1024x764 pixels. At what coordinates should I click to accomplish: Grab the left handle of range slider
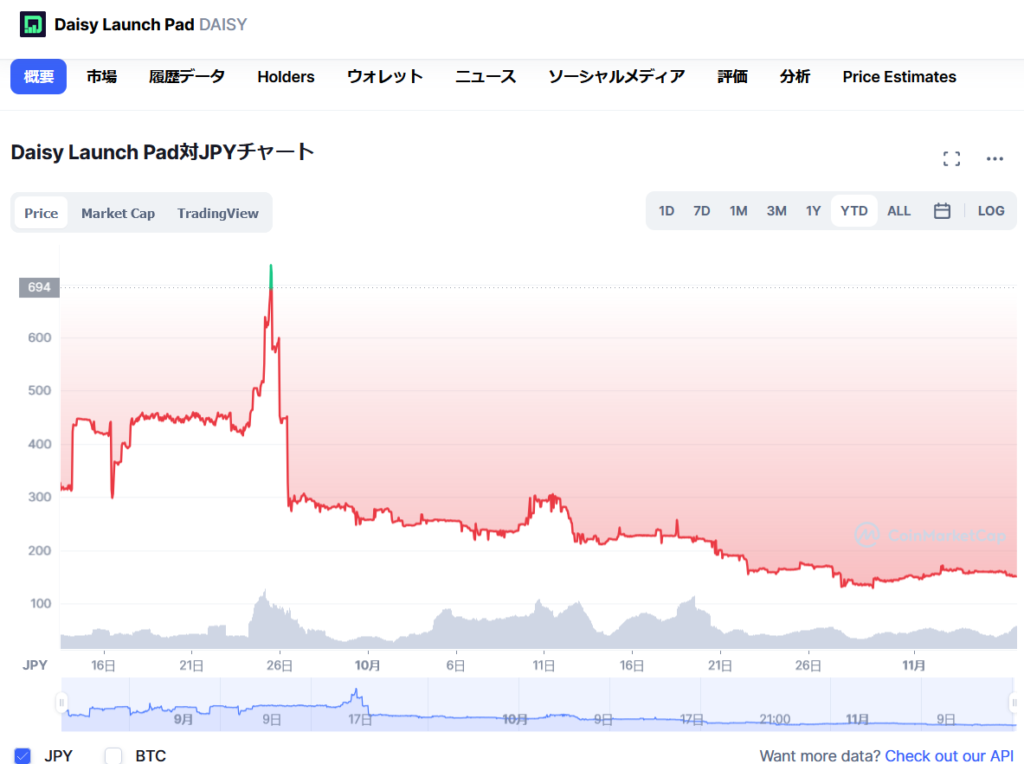[x=62, y=702]
